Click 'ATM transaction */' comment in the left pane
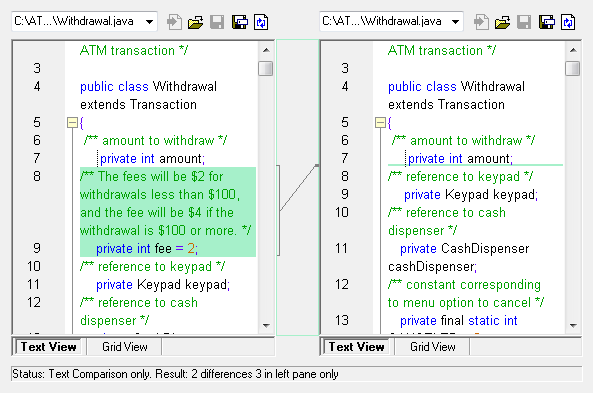The width and height of the screenshot is (593, 393). pos(134,50)
